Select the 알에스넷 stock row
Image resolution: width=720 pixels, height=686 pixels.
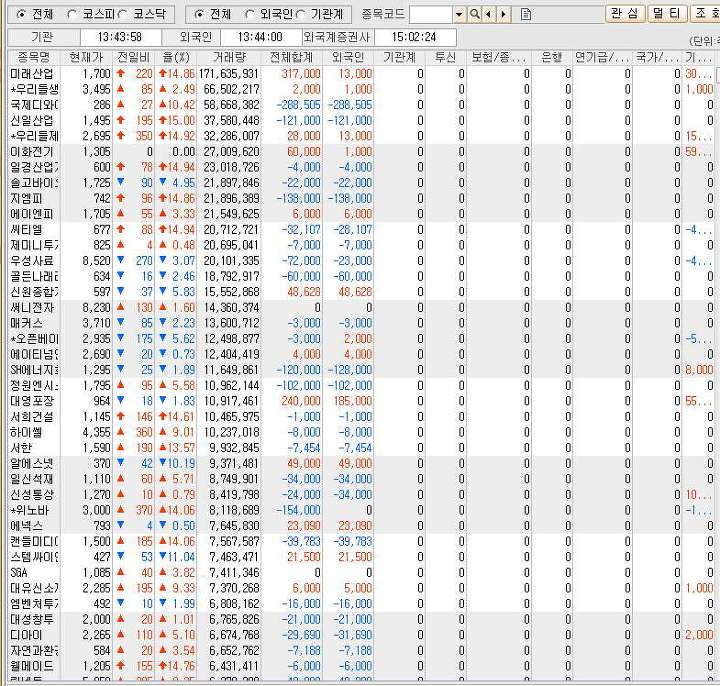click(361, 464)
